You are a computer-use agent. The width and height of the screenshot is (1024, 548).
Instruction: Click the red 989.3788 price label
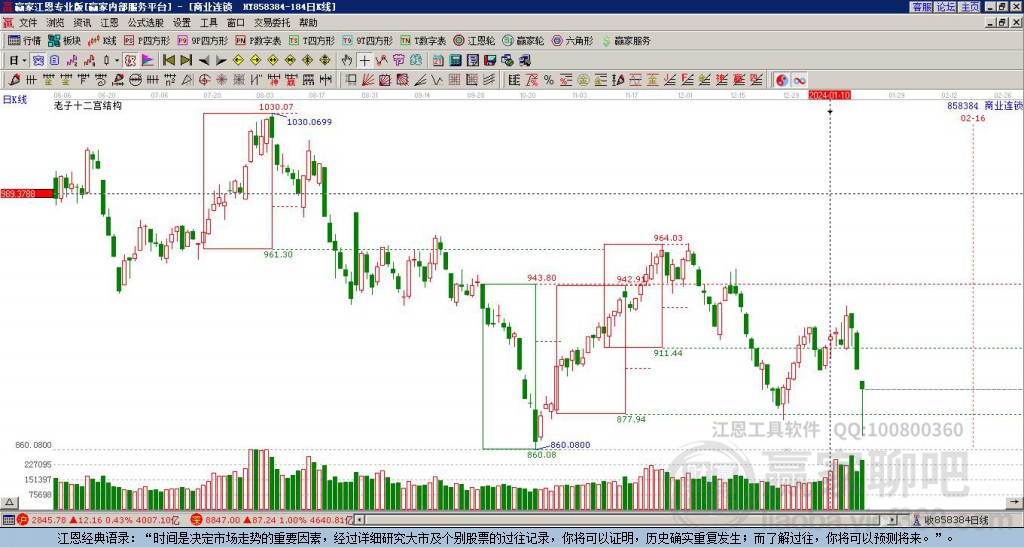tap(27, 194)
